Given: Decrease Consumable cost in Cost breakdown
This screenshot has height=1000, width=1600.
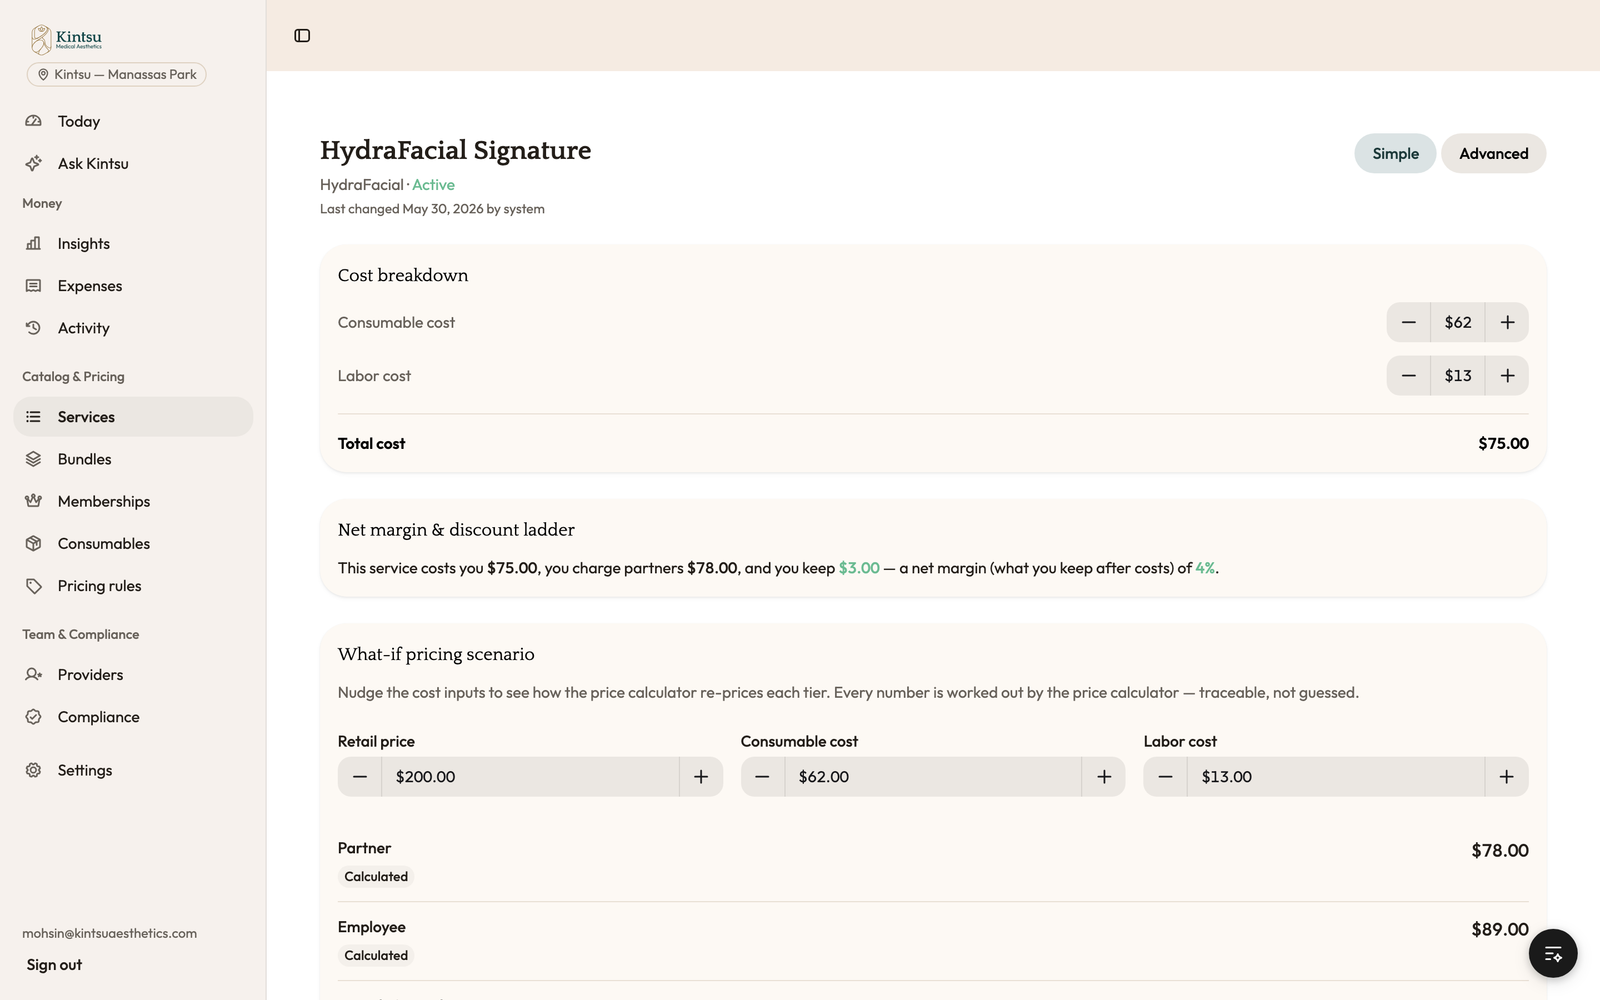Looking at the screenshot, I should tap(1408, 322).
